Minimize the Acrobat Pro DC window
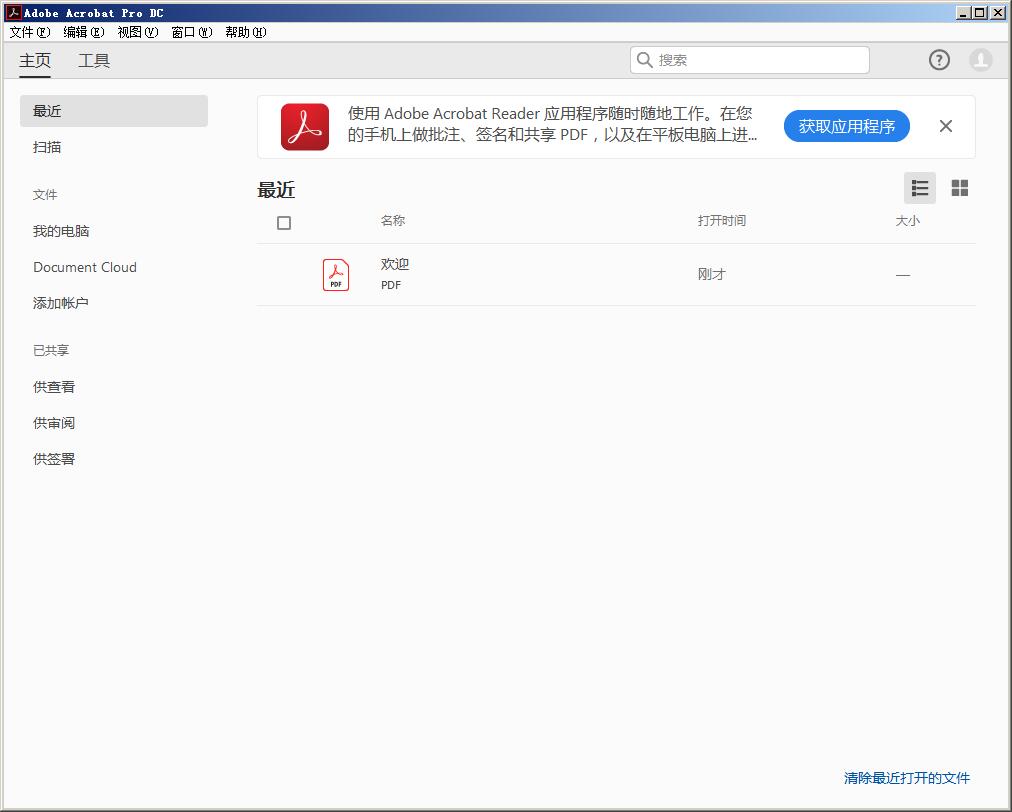This screenshot has height=812, width=1012. [964, 12]
